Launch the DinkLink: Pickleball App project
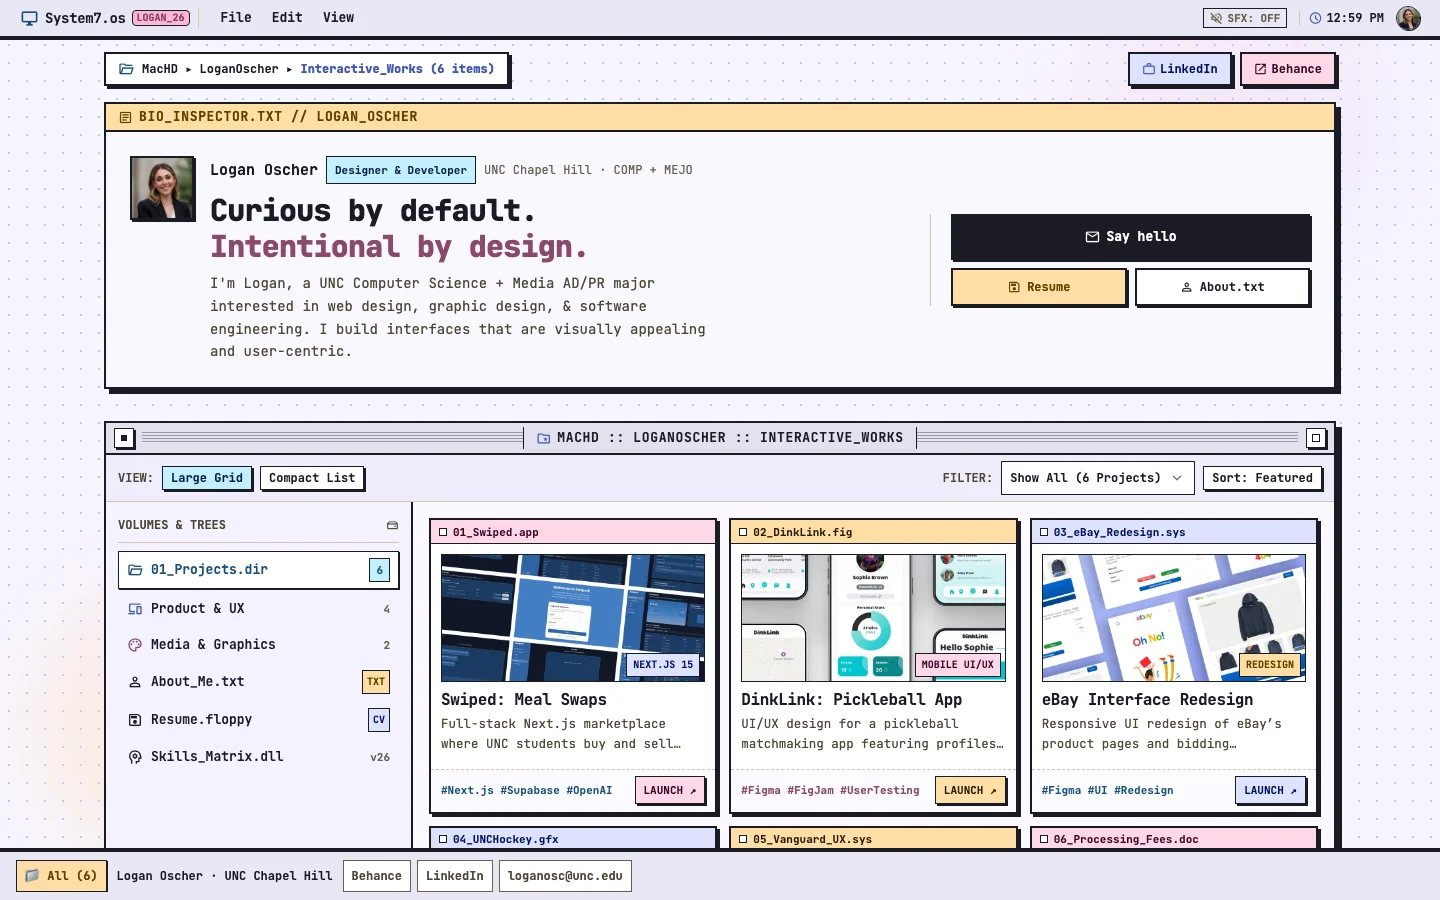This screenshot has width=1440, height=900. click(x=970, y=790)
